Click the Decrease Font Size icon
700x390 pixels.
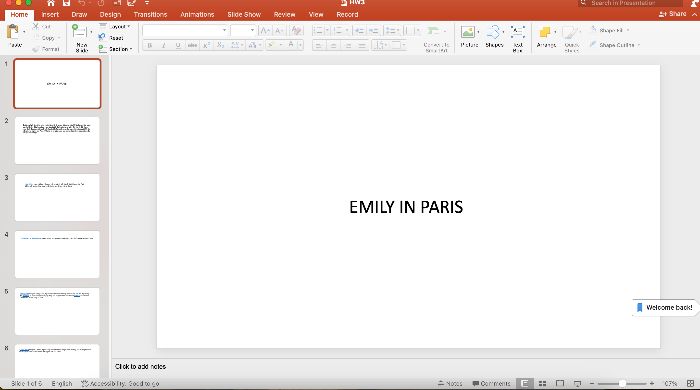click(x=279, y=30)
